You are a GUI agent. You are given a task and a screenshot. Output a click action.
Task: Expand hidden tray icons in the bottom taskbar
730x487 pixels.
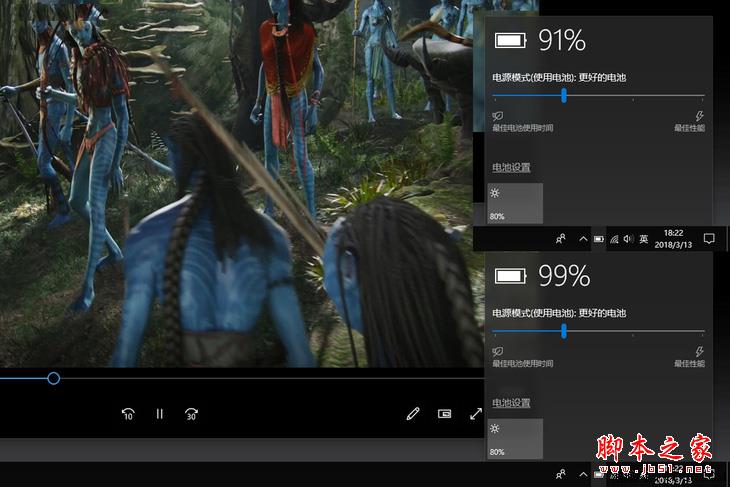[583, 474]
